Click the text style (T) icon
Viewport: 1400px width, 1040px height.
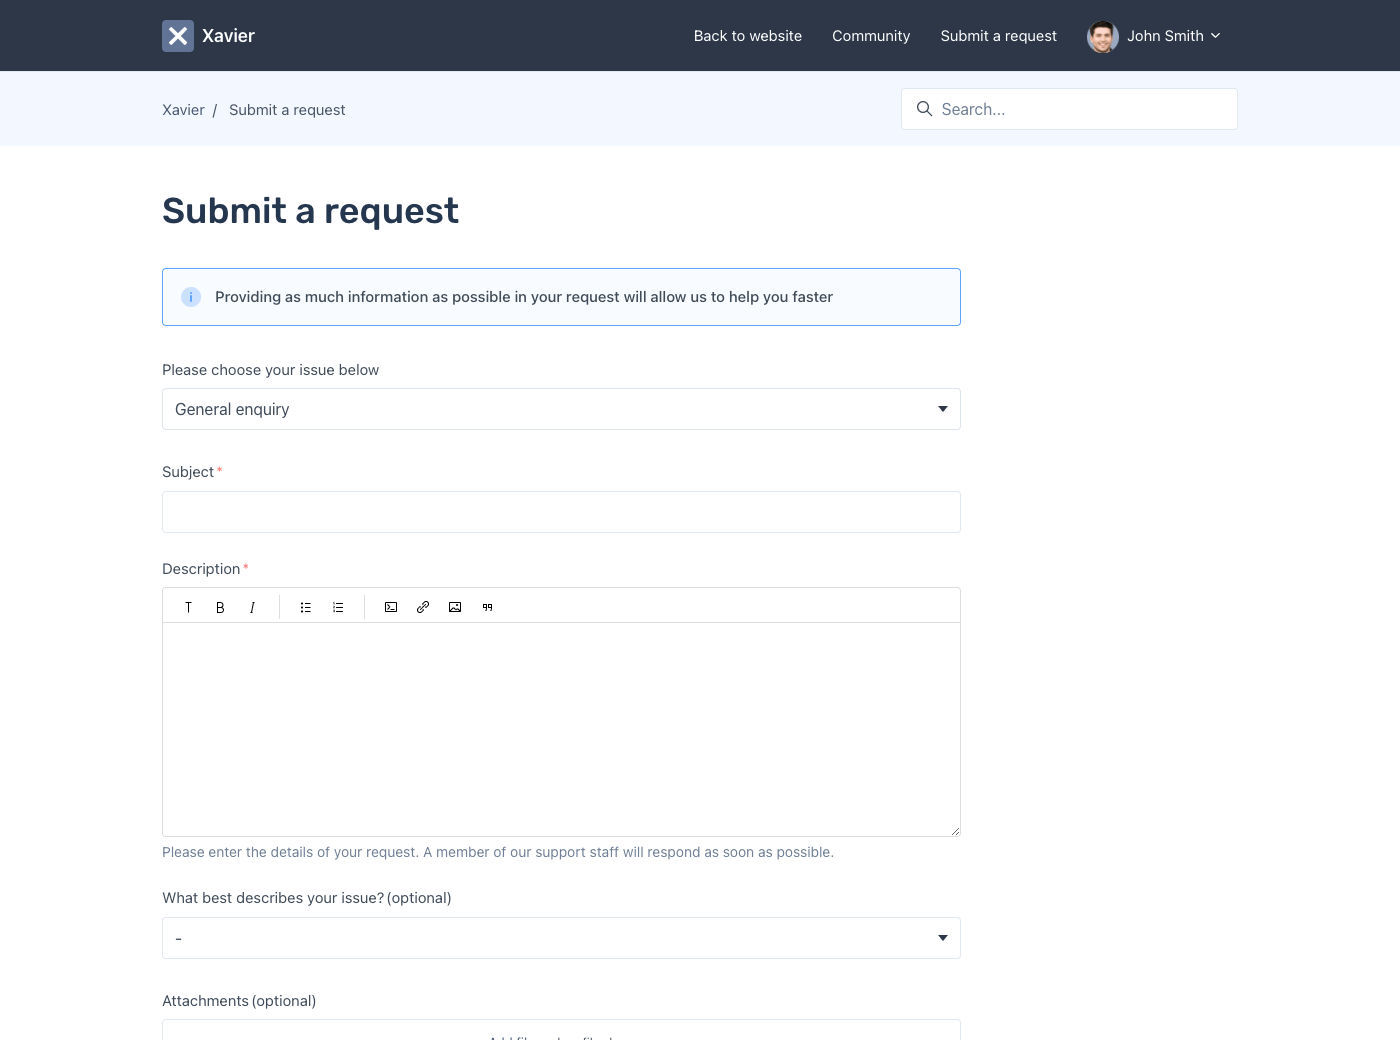coord(188,607)
